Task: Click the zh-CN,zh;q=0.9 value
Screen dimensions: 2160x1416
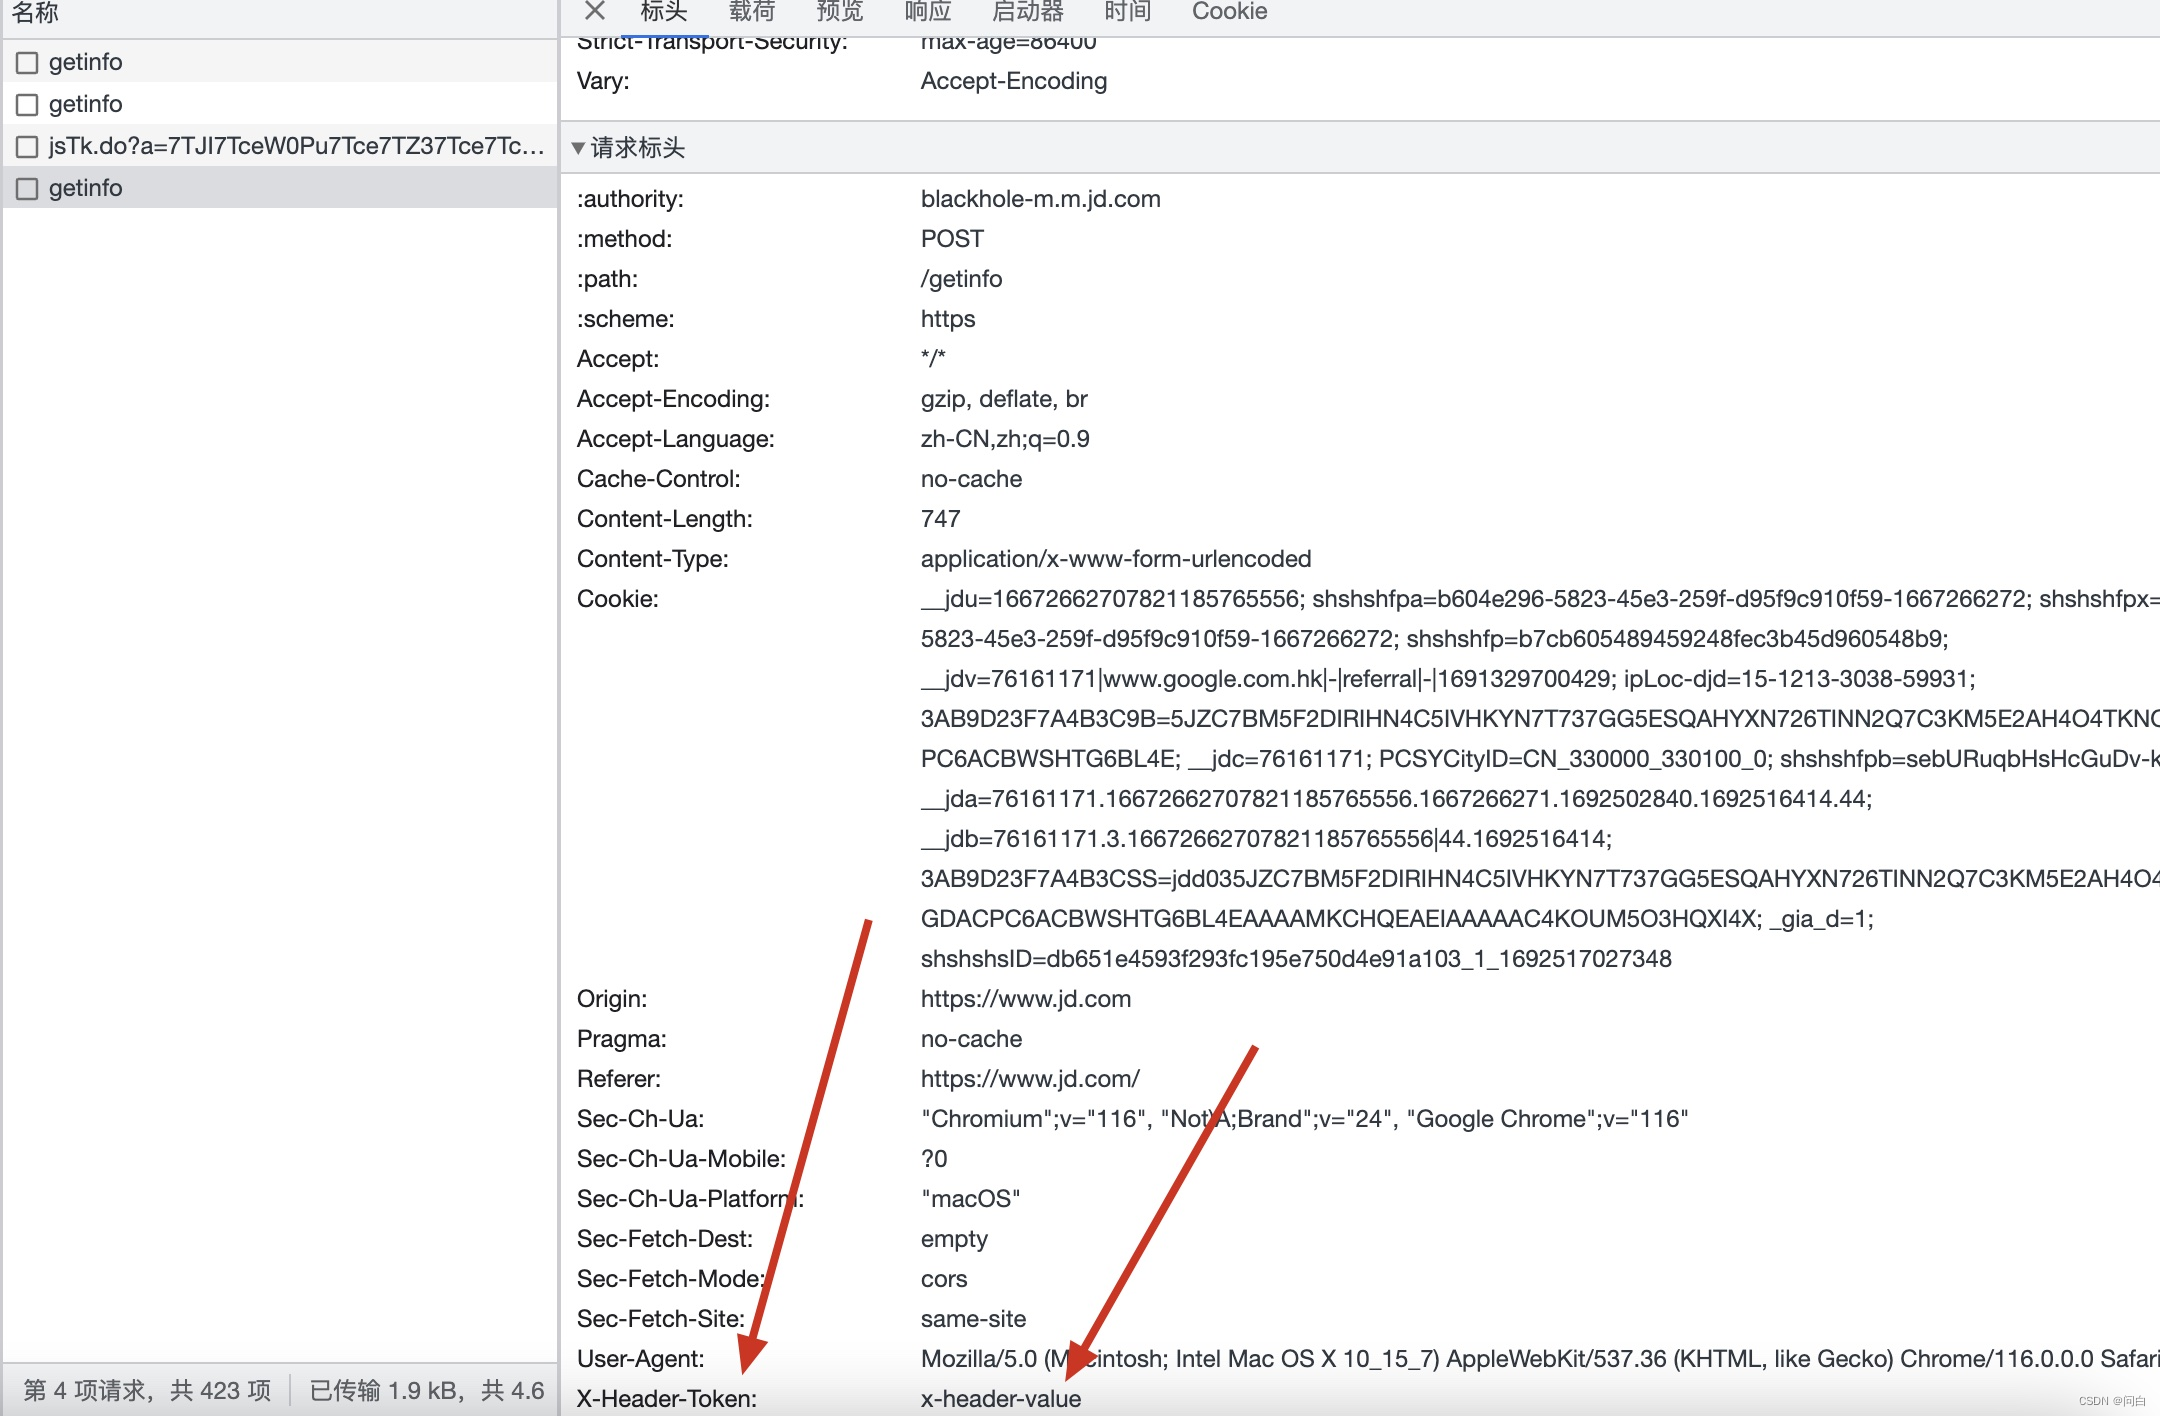Action: click(1005, 439)
